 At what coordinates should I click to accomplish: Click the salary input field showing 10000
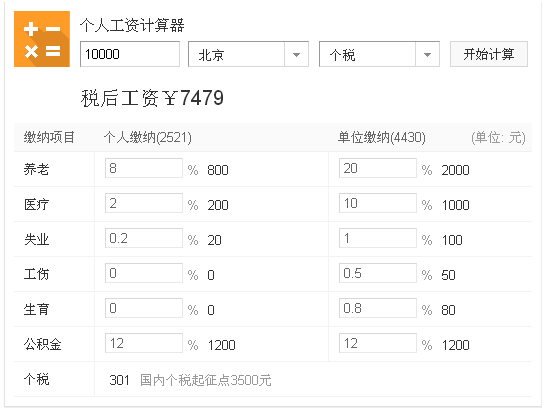(130, 54)
